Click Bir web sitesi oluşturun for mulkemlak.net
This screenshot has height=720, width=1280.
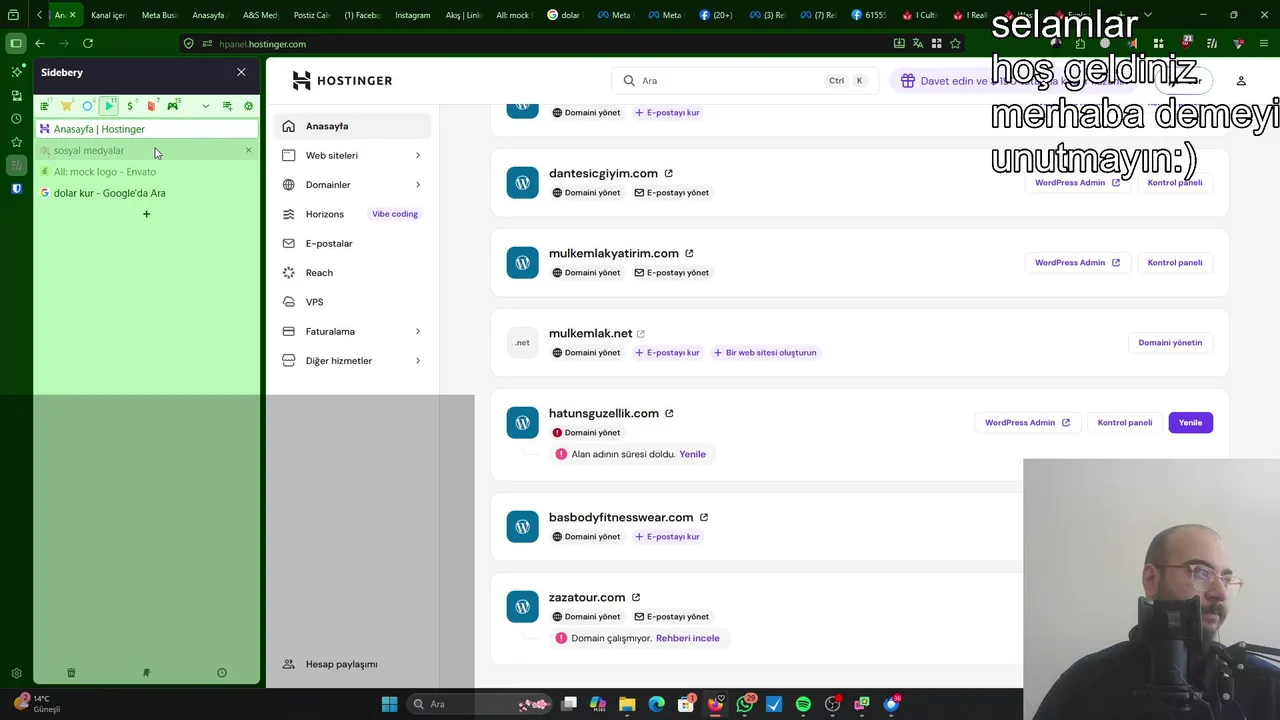pos(765,353)
